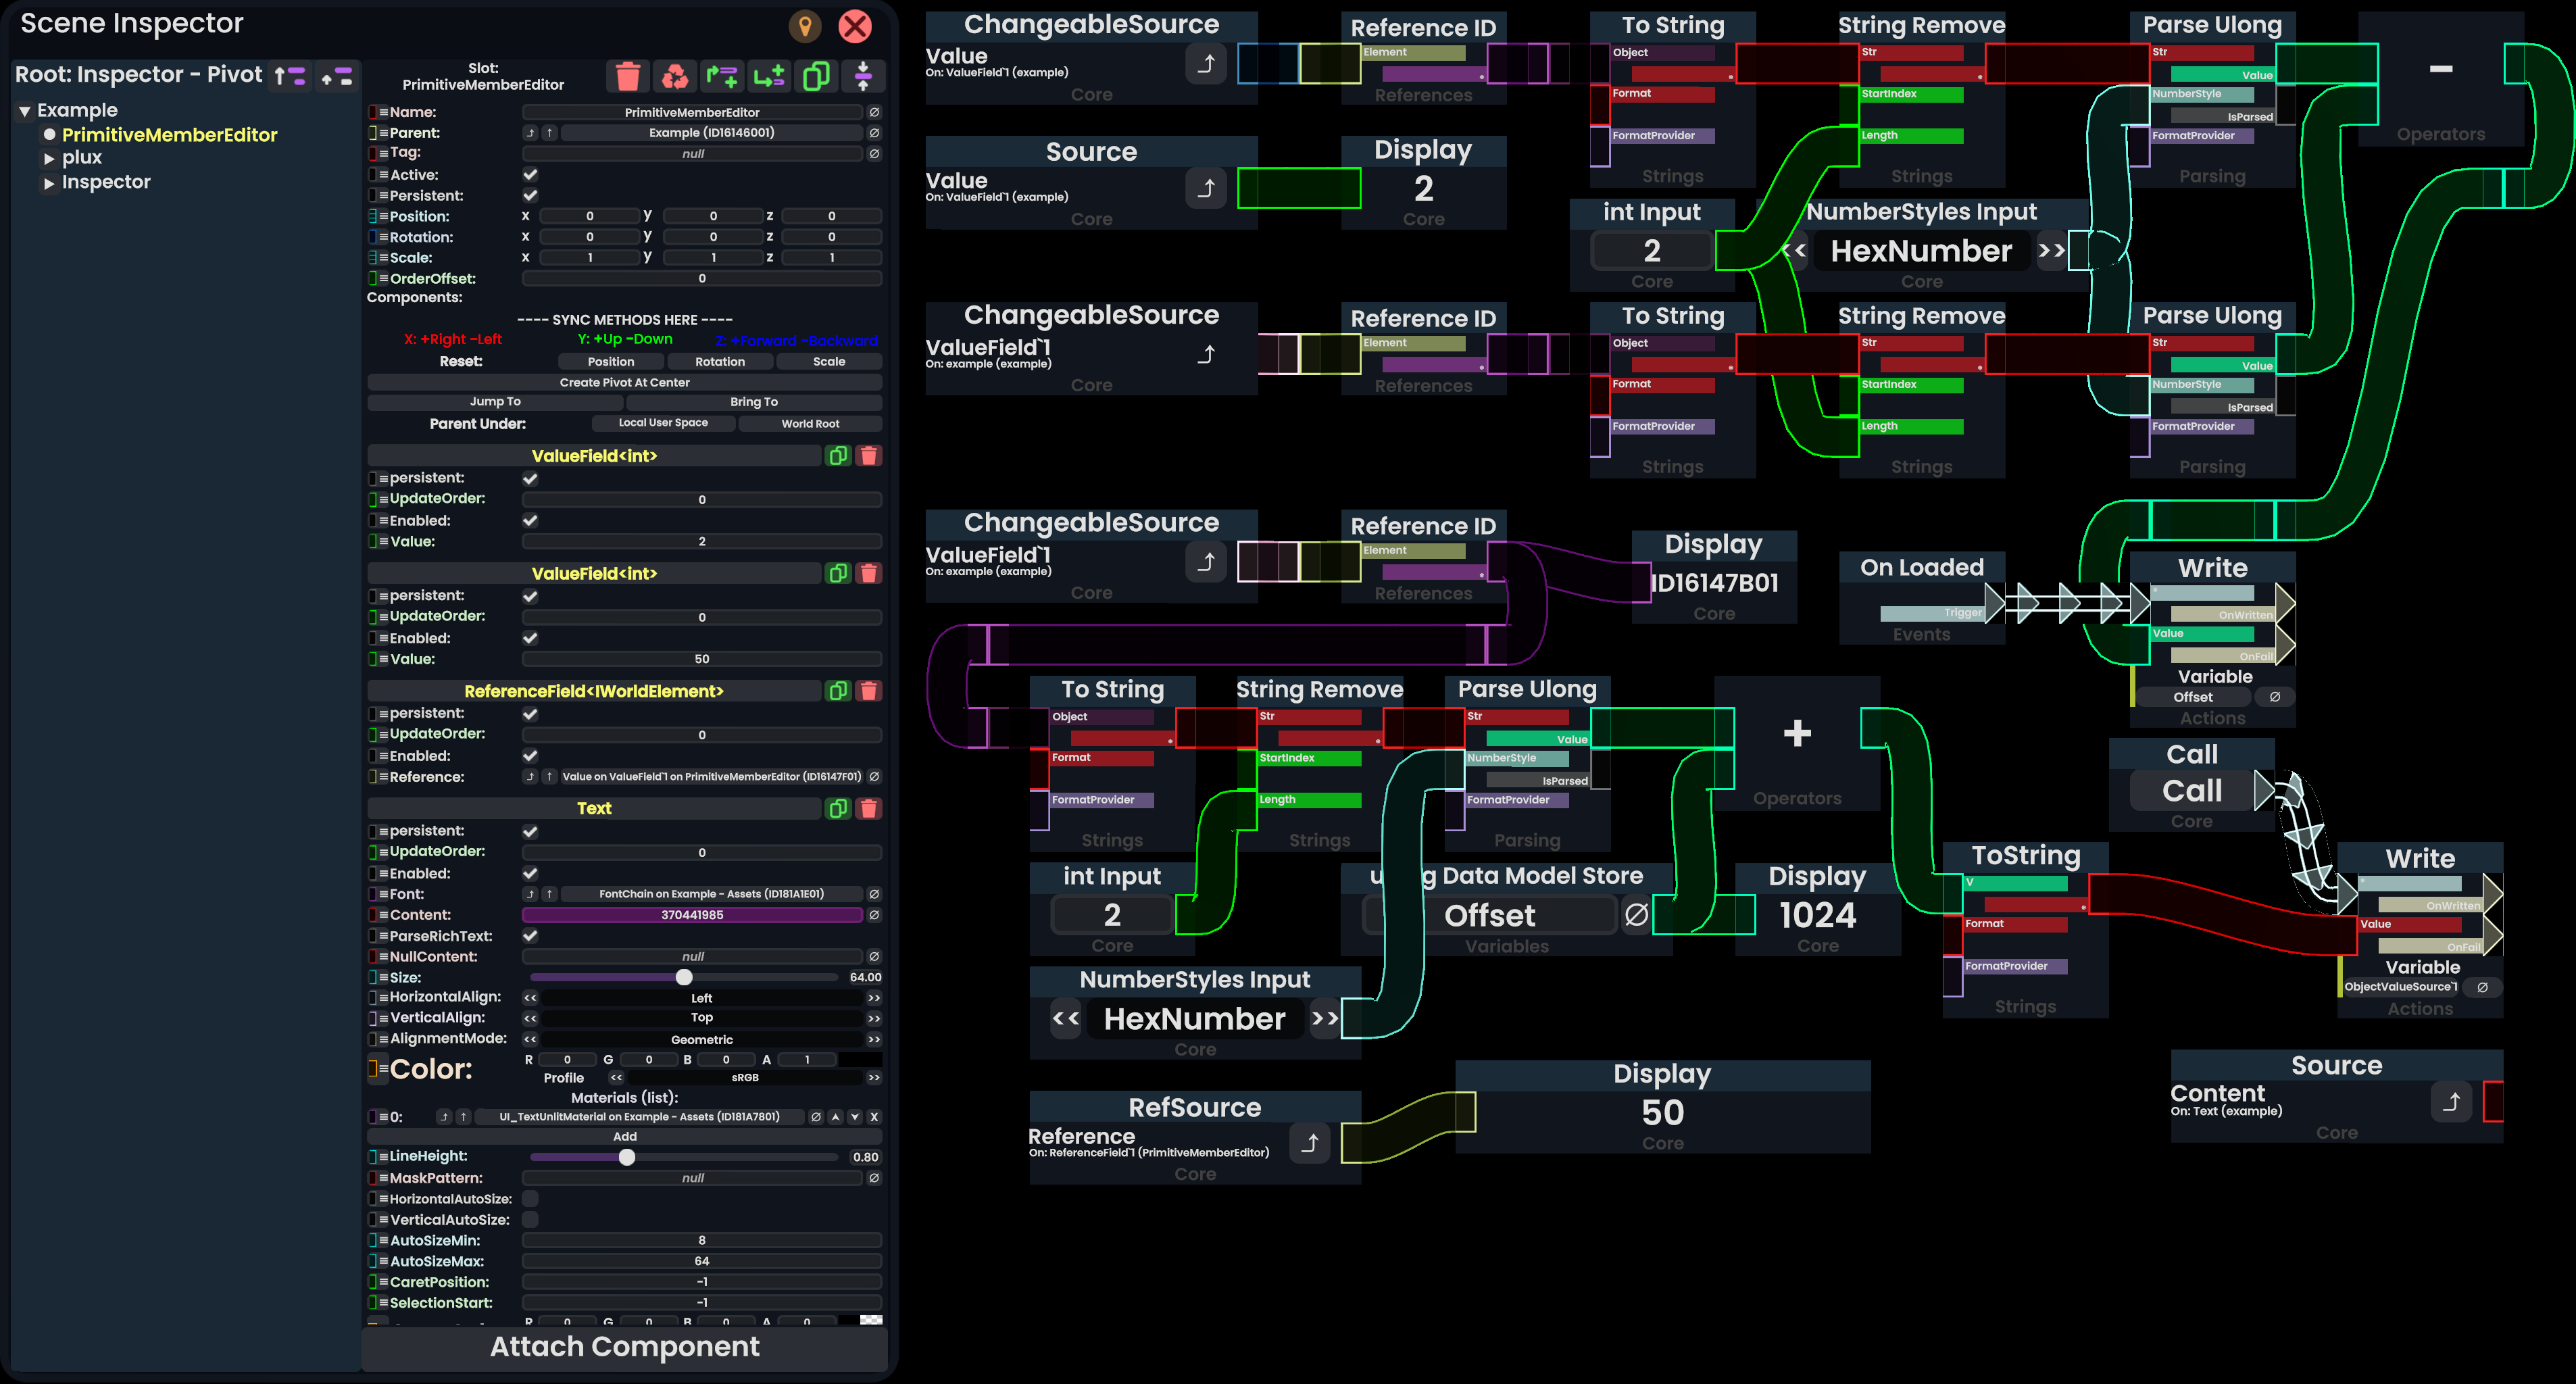Click Create Pivot At Center button
This screenshot has width=2576, height=1384.
624,382
